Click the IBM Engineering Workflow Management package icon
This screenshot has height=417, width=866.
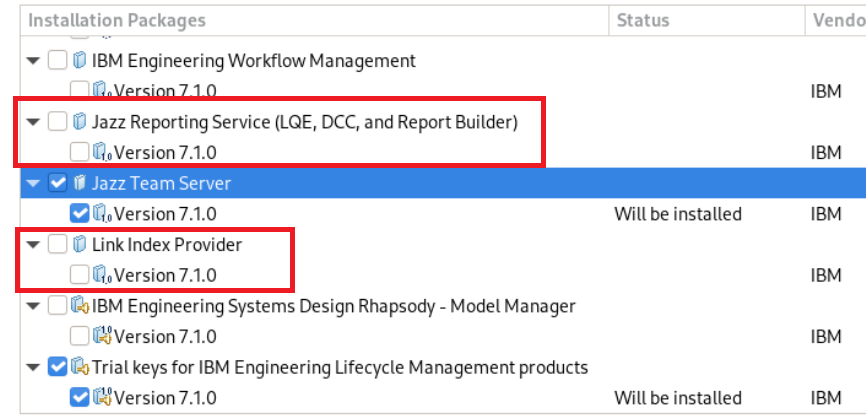(80, 61)
